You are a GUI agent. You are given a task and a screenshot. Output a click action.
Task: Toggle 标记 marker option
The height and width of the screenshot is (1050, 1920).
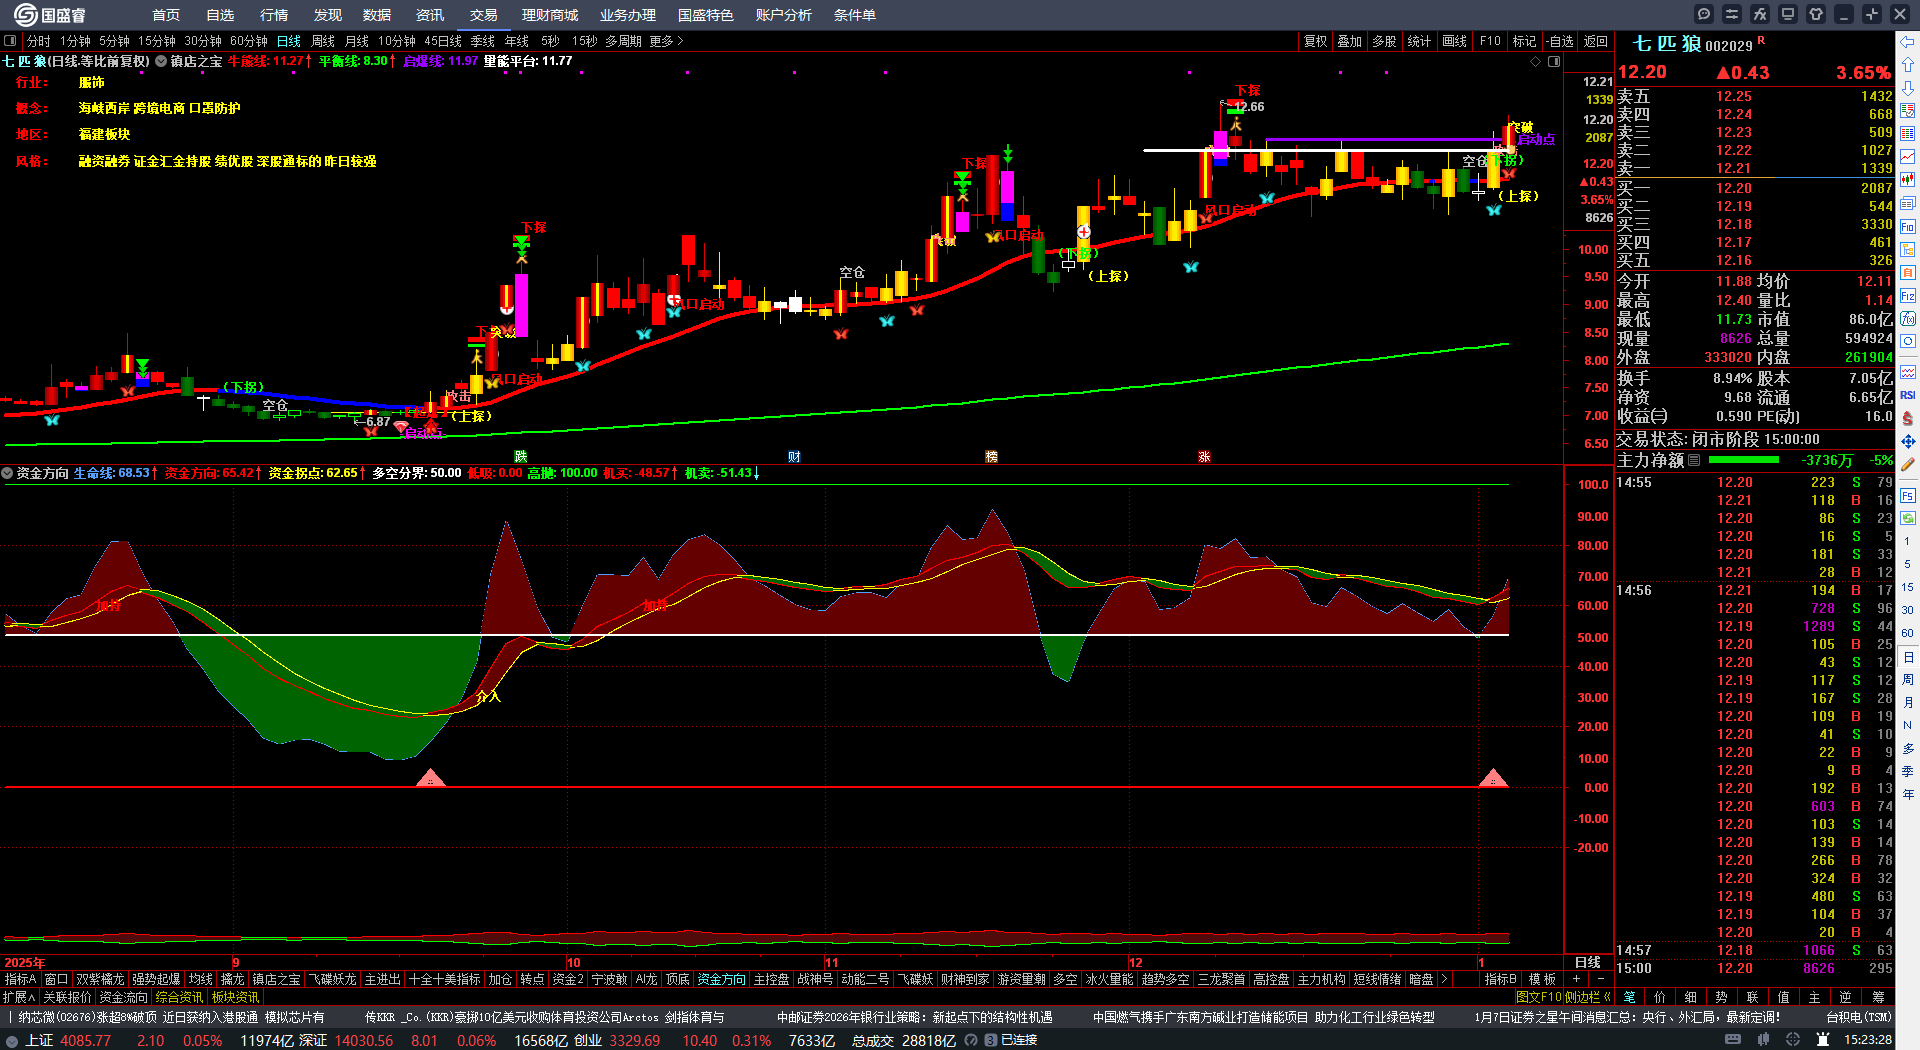coord(1524,41)
